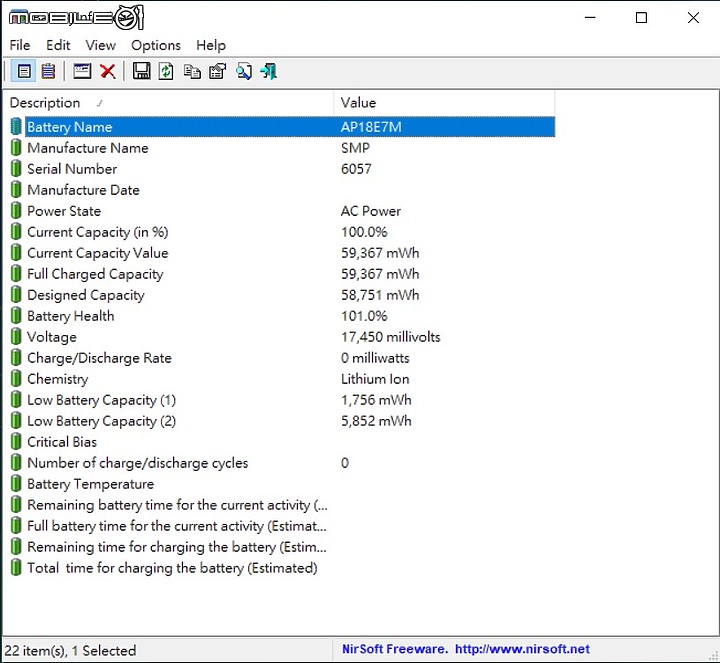Open the File menu
This screenshot has height=663, width=720.
coord(20,45)
